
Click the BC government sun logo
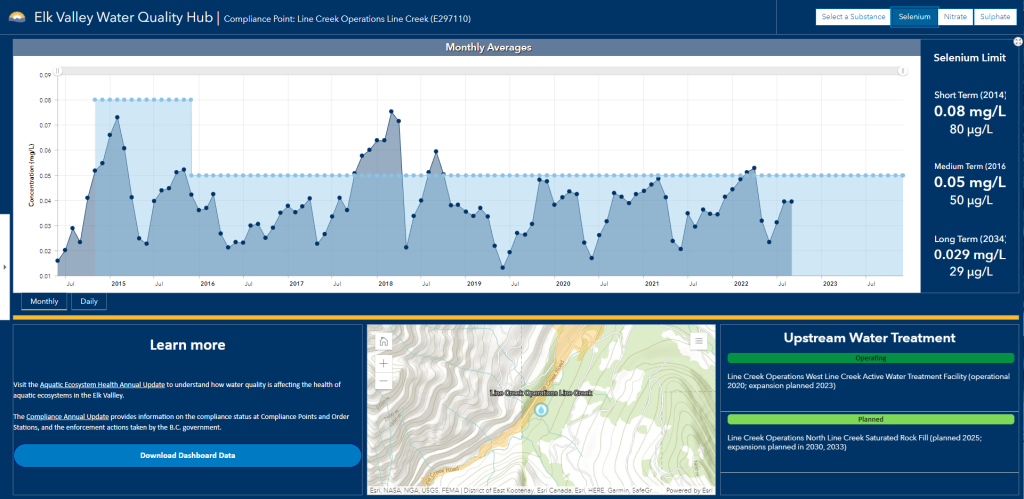pyautogui.click(x=15, y=18)
